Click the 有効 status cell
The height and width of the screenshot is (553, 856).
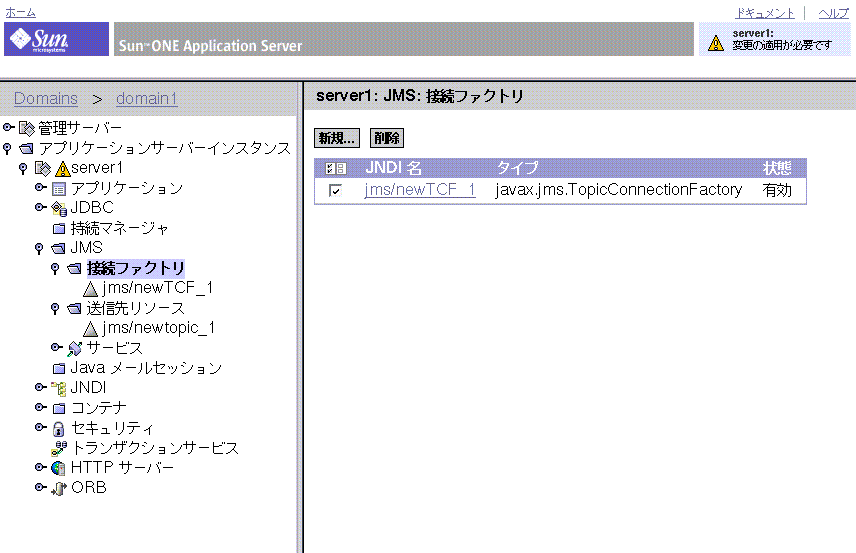coord(777,190)
